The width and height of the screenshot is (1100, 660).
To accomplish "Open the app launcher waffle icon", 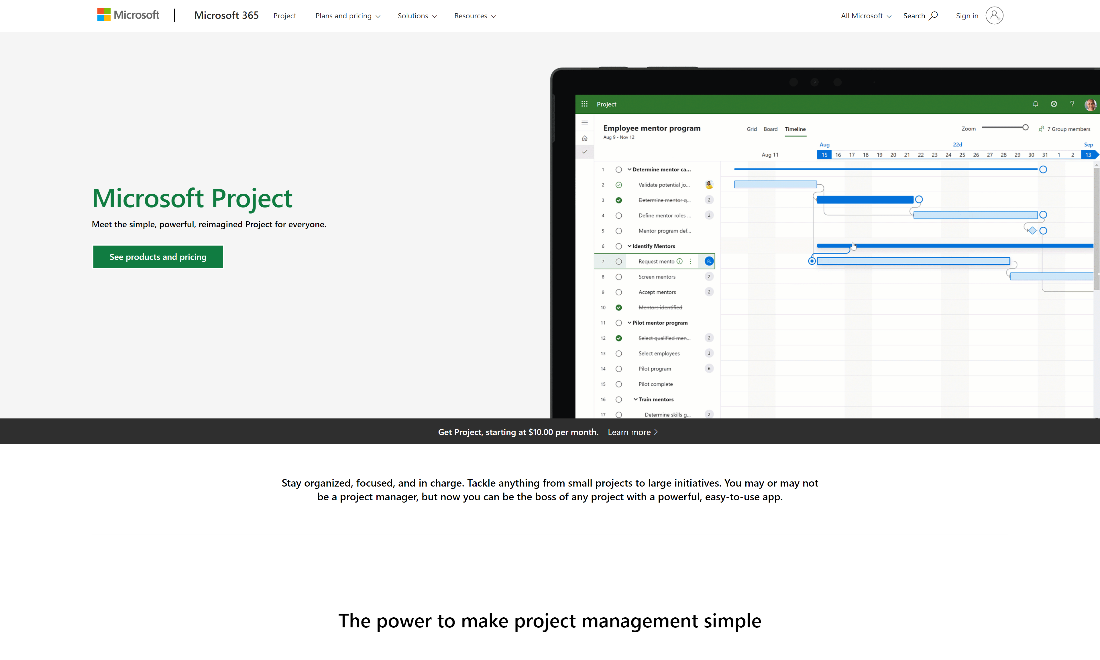I will (x=585, y=104).
